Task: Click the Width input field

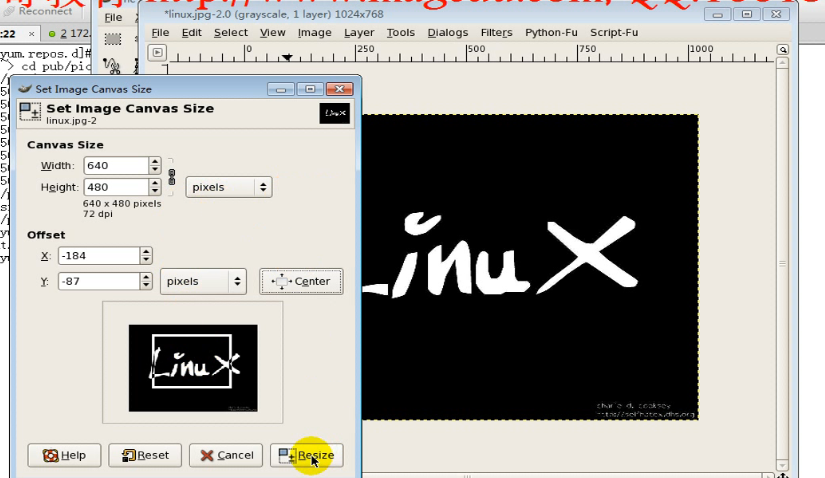Action: (x=116, y=165)
